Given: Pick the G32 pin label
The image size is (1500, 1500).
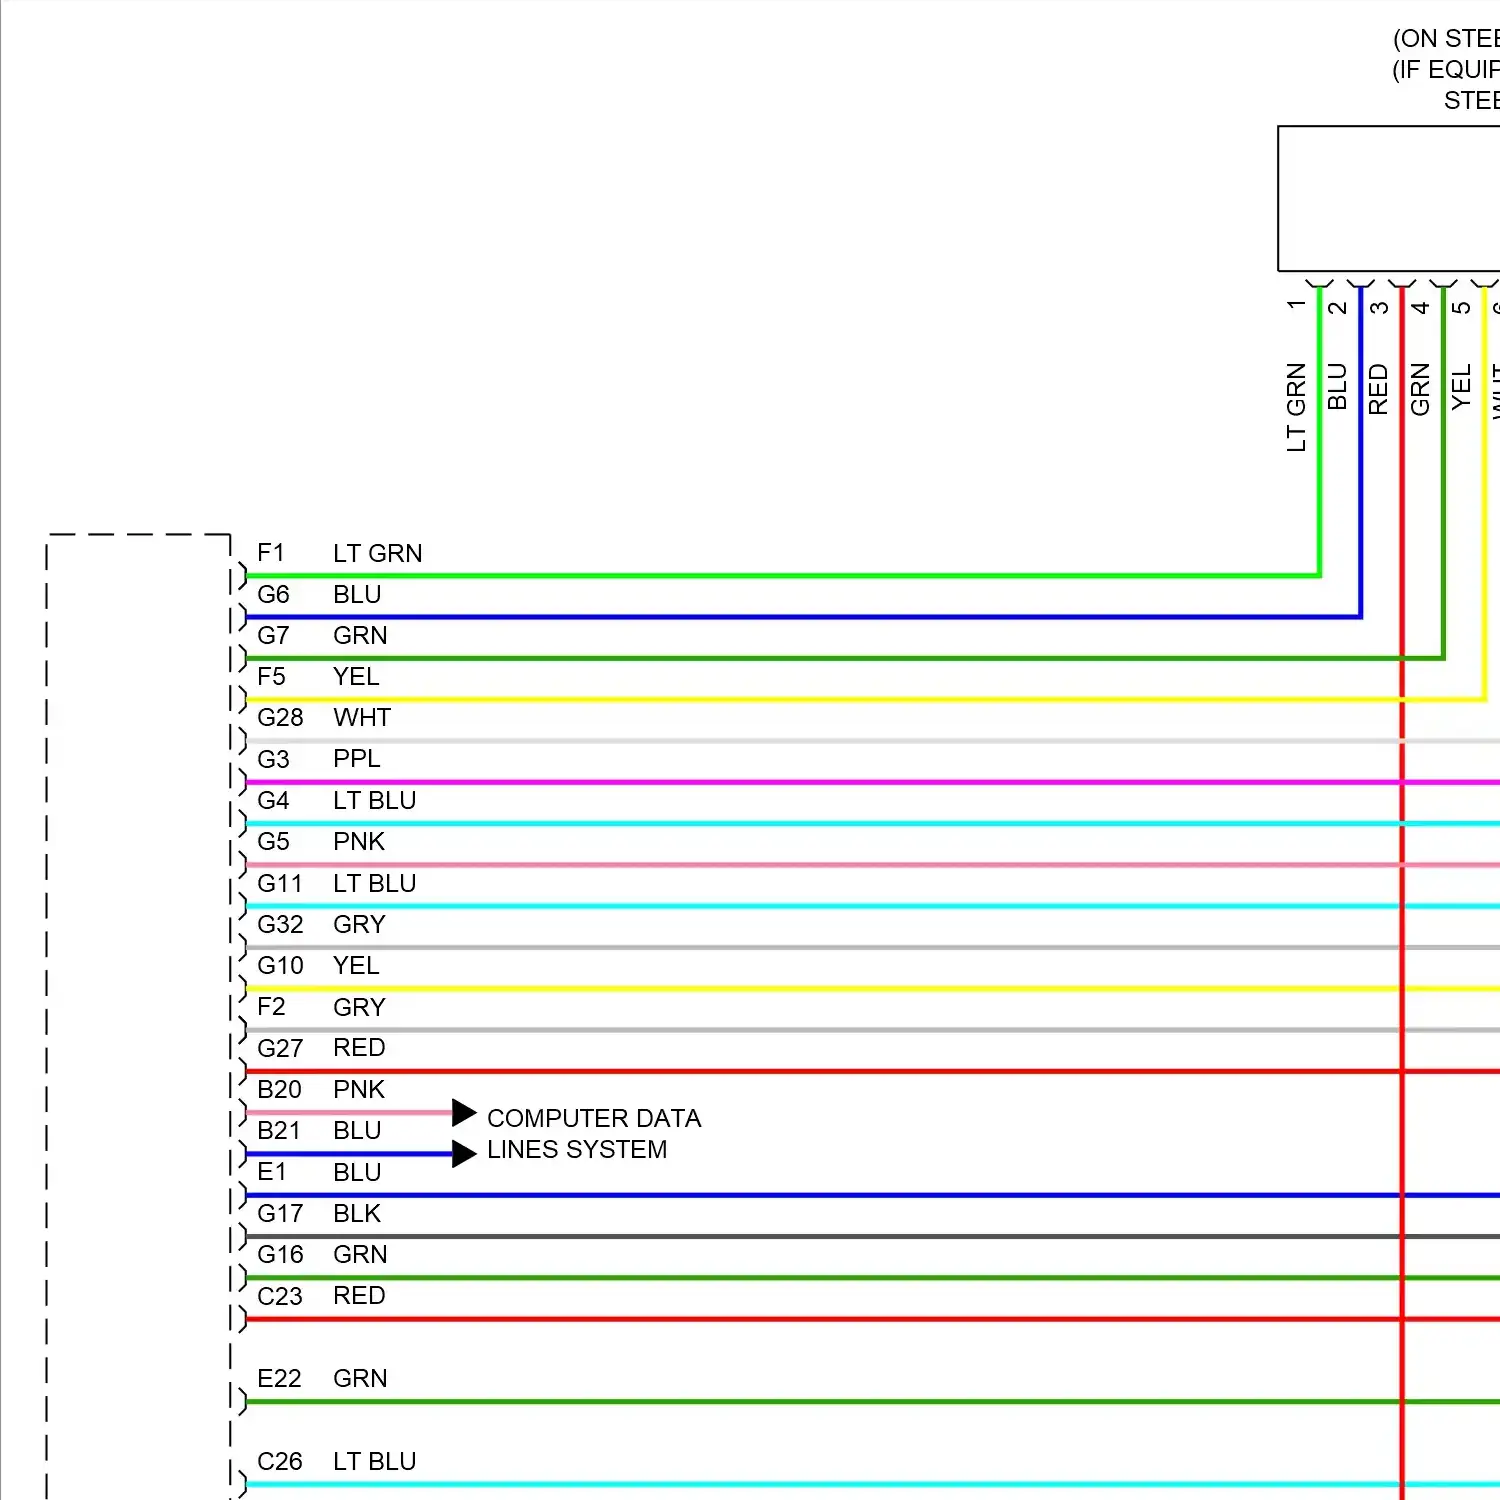Looking at the screenshot, I should point(280,924).
